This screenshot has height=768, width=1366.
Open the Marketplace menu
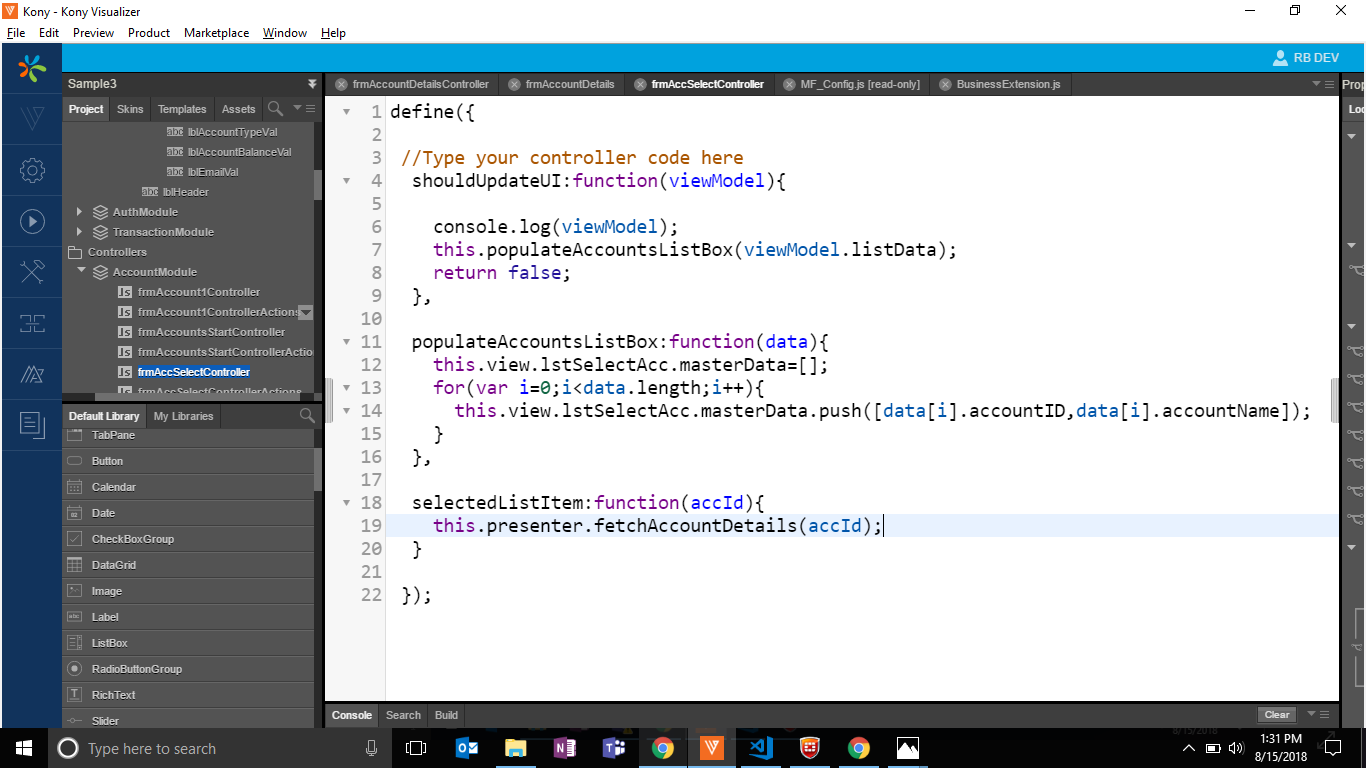(x=216, y=33)
